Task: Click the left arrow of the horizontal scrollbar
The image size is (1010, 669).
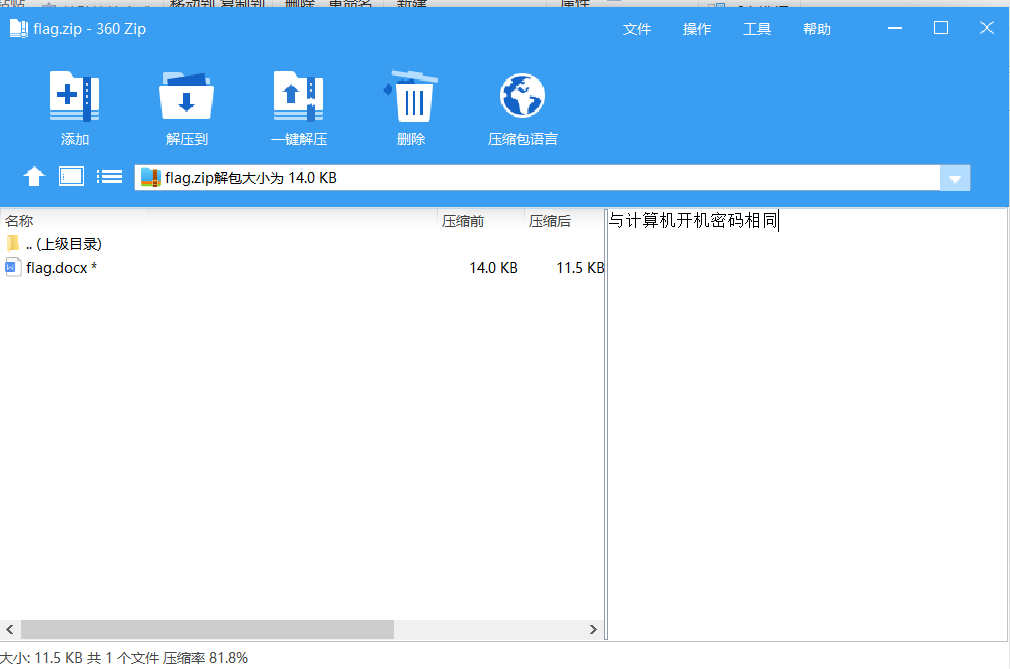Action: 10,629
